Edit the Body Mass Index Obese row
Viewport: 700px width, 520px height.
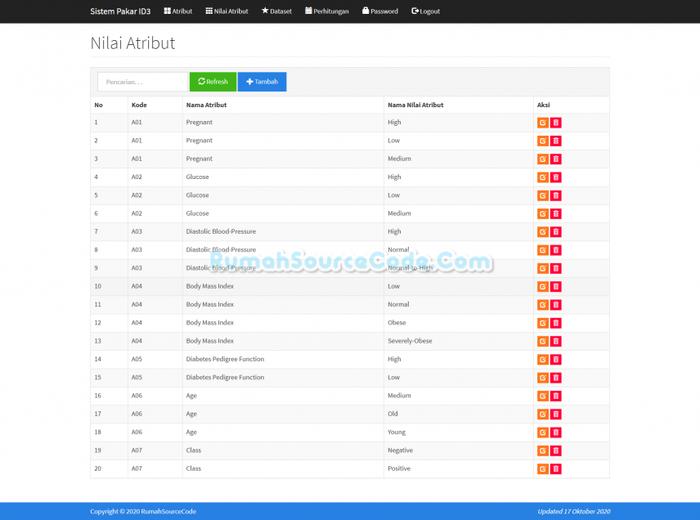(543, 323)
